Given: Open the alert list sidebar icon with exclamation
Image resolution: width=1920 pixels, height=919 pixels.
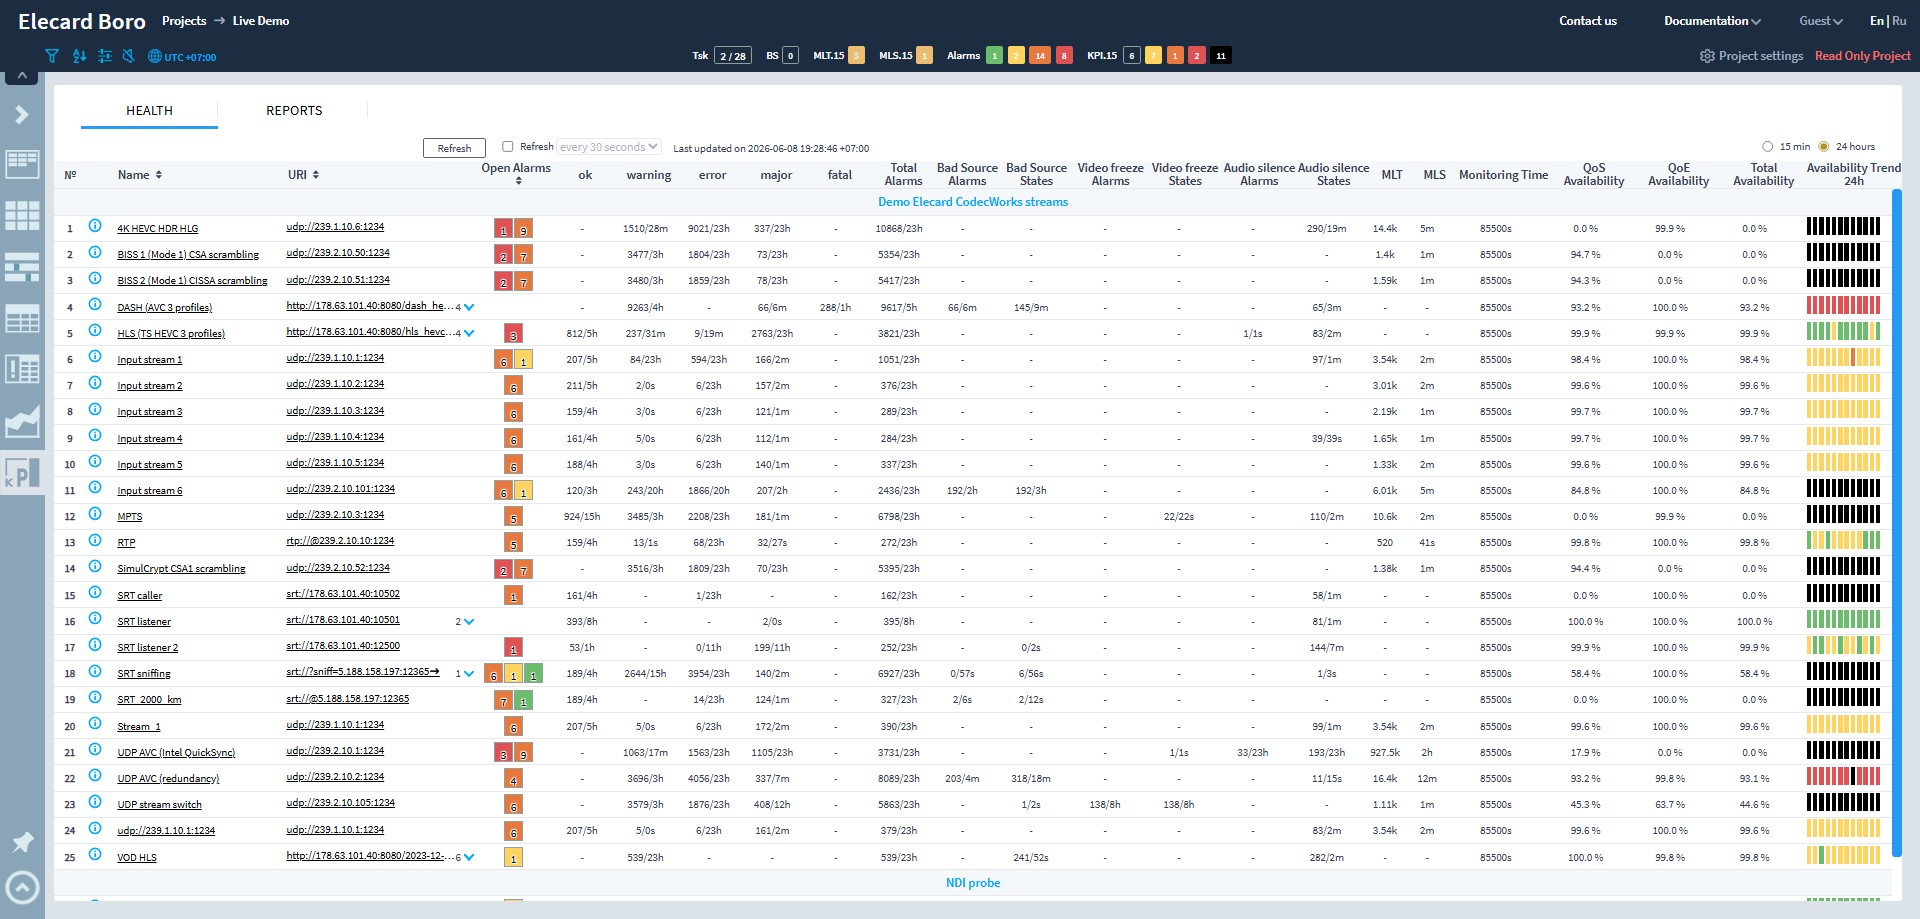Looking at the screenshot, I should pyautogui.click(x=22, y=370).
